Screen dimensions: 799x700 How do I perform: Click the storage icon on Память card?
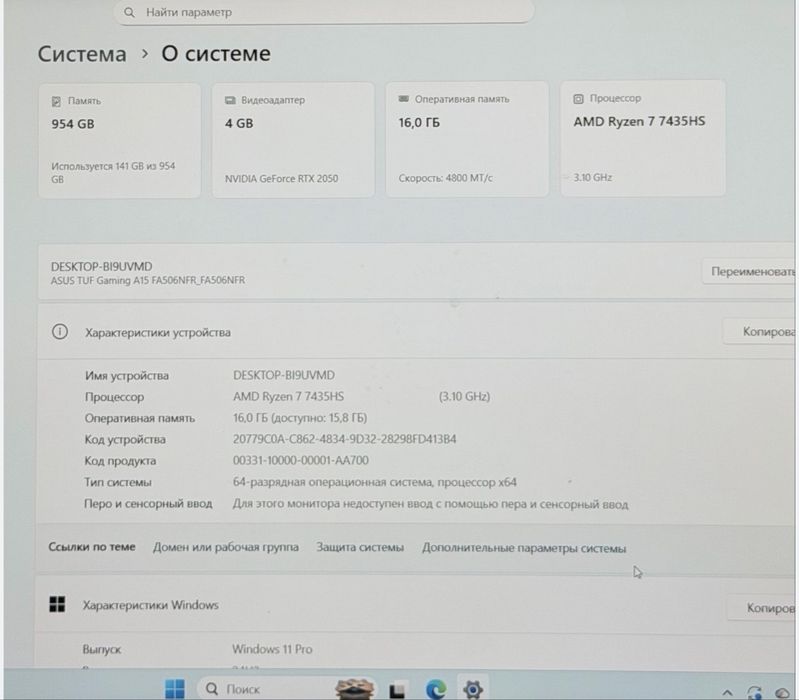tap(56, 101)
